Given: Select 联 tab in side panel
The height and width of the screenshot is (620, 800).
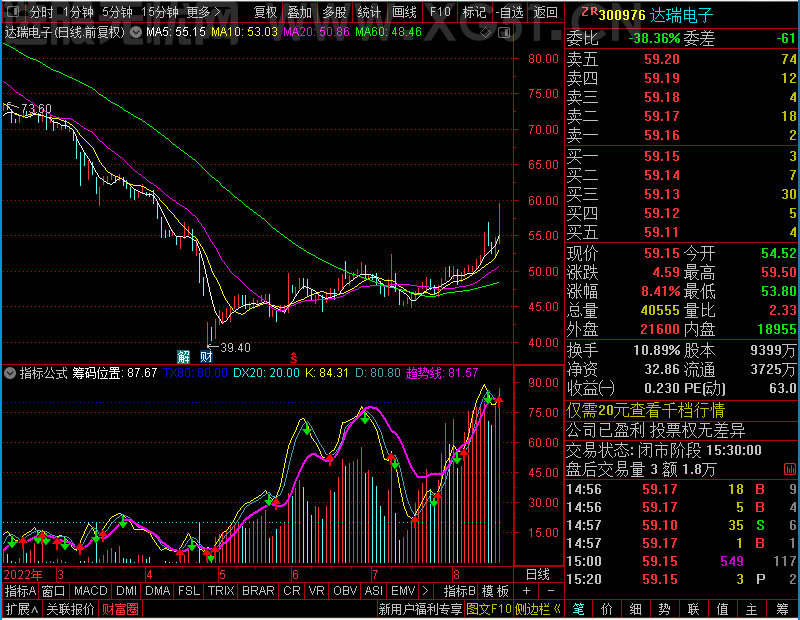Looking at the screenshot, I should [x=693, y=609].
